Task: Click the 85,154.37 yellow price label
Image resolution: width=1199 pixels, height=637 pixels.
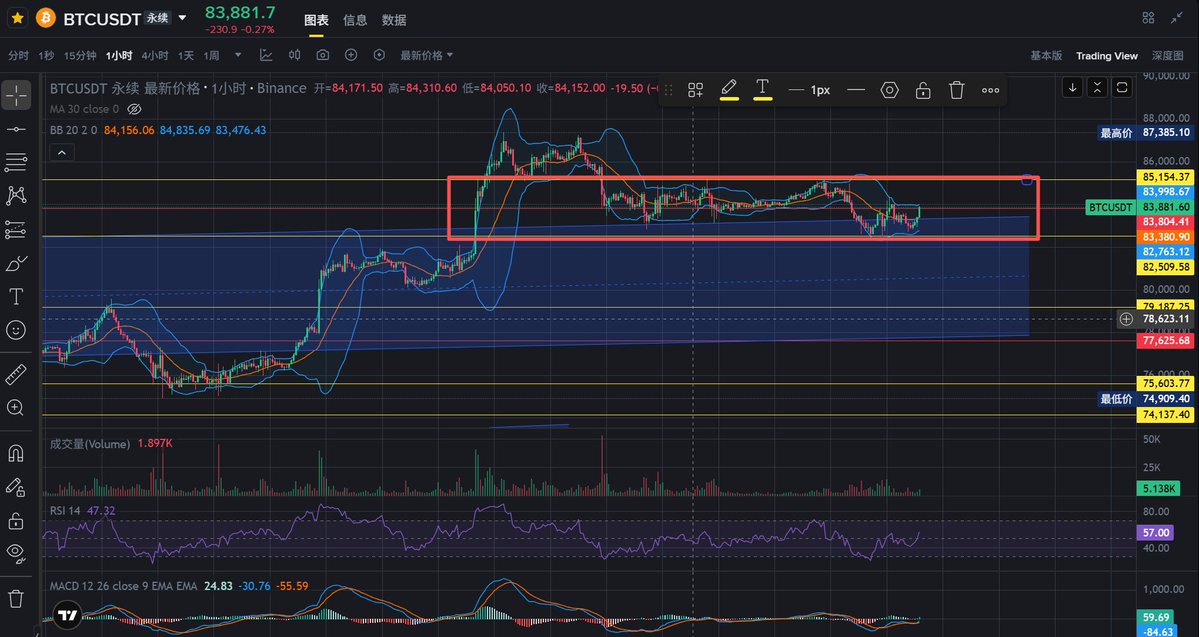Action: click(x=1166, y=177)
